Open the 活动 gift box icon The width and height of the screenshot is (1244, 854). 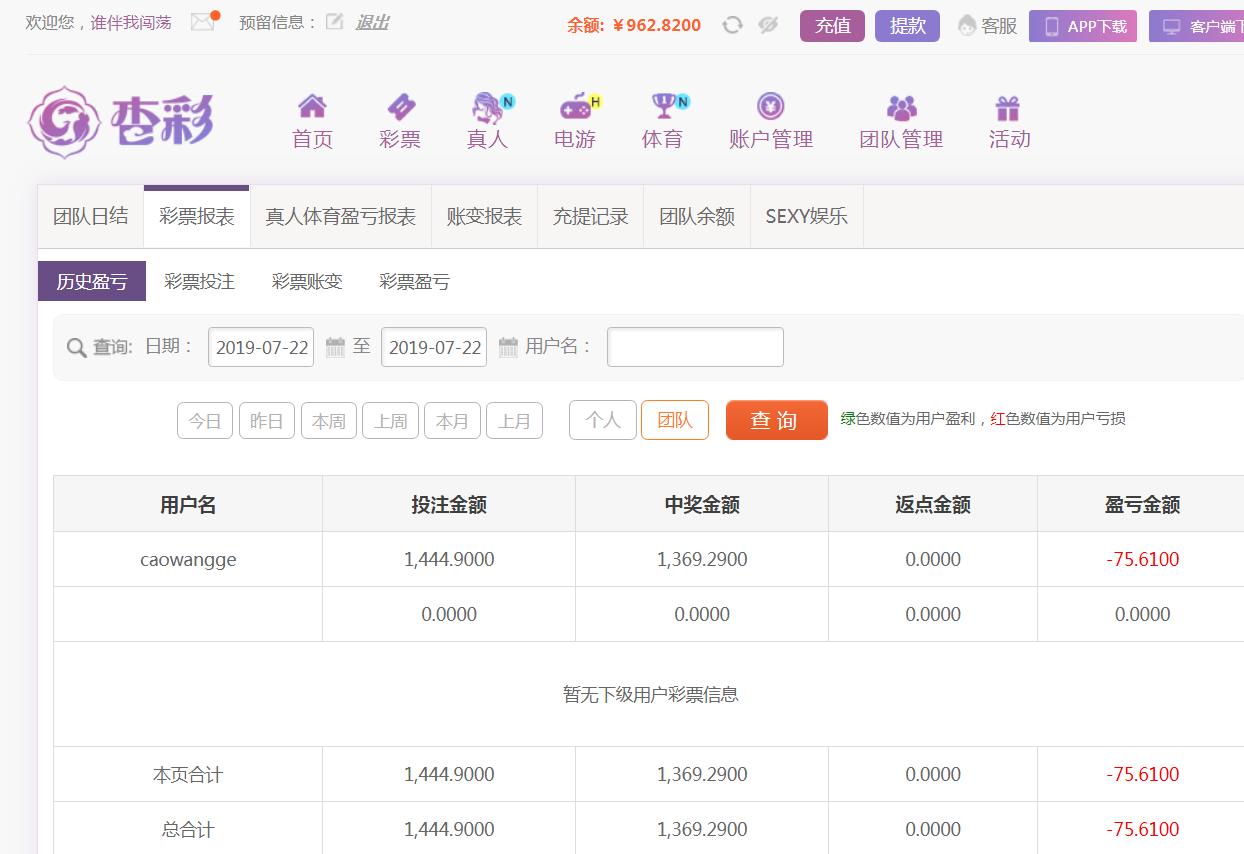pyautogui.click(x=1008, y=107)
